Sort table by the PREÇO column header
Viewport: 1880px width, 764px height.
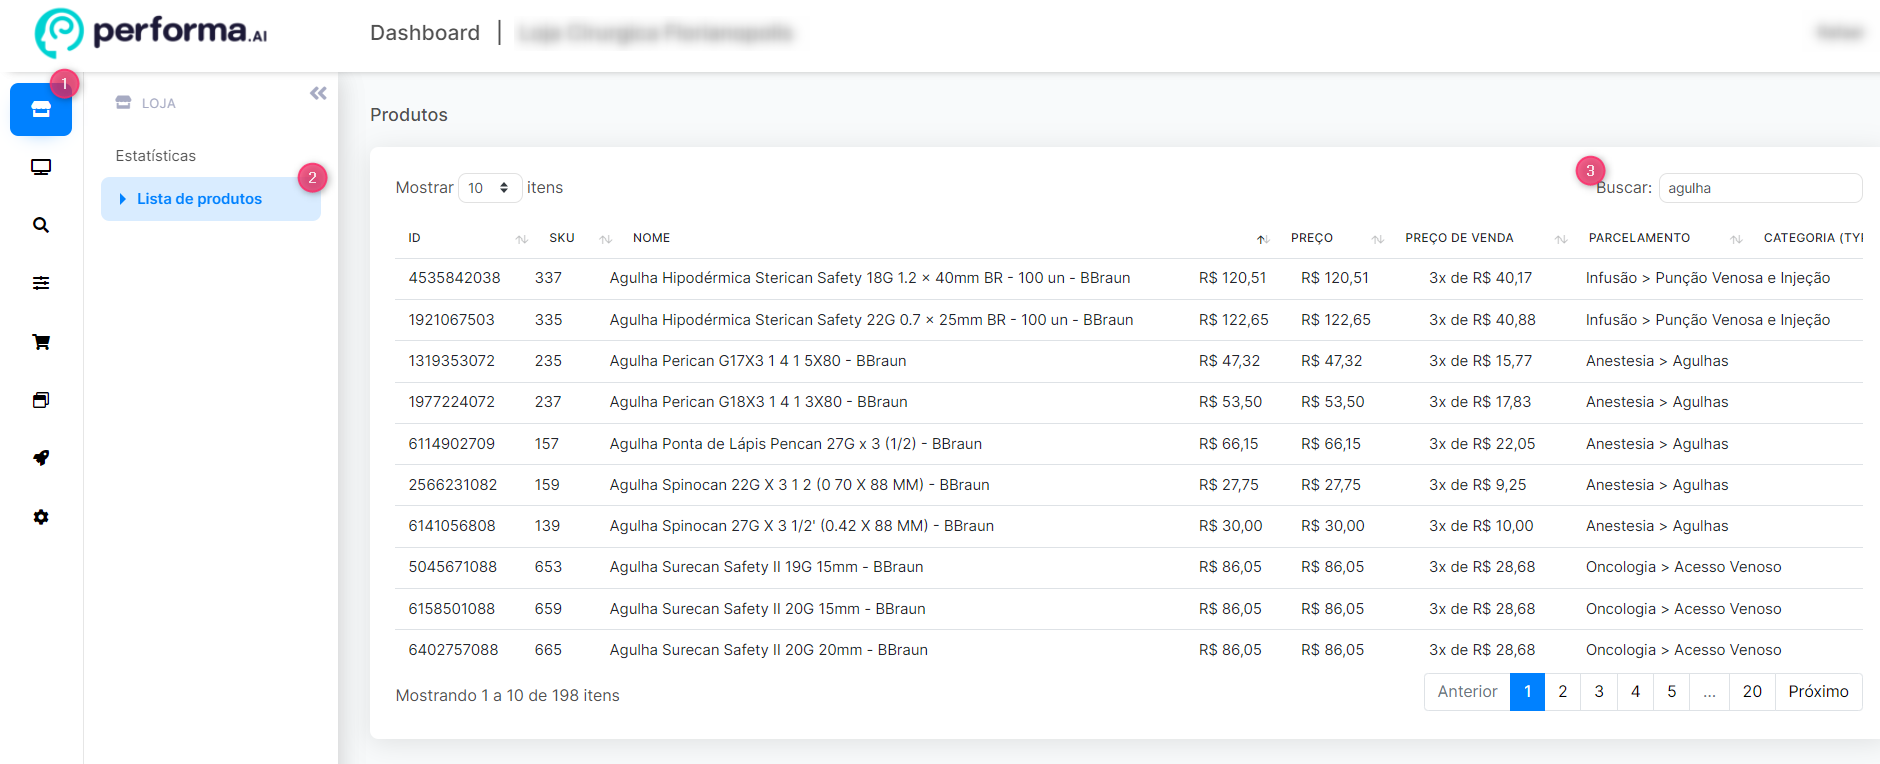click(1312, 238)
